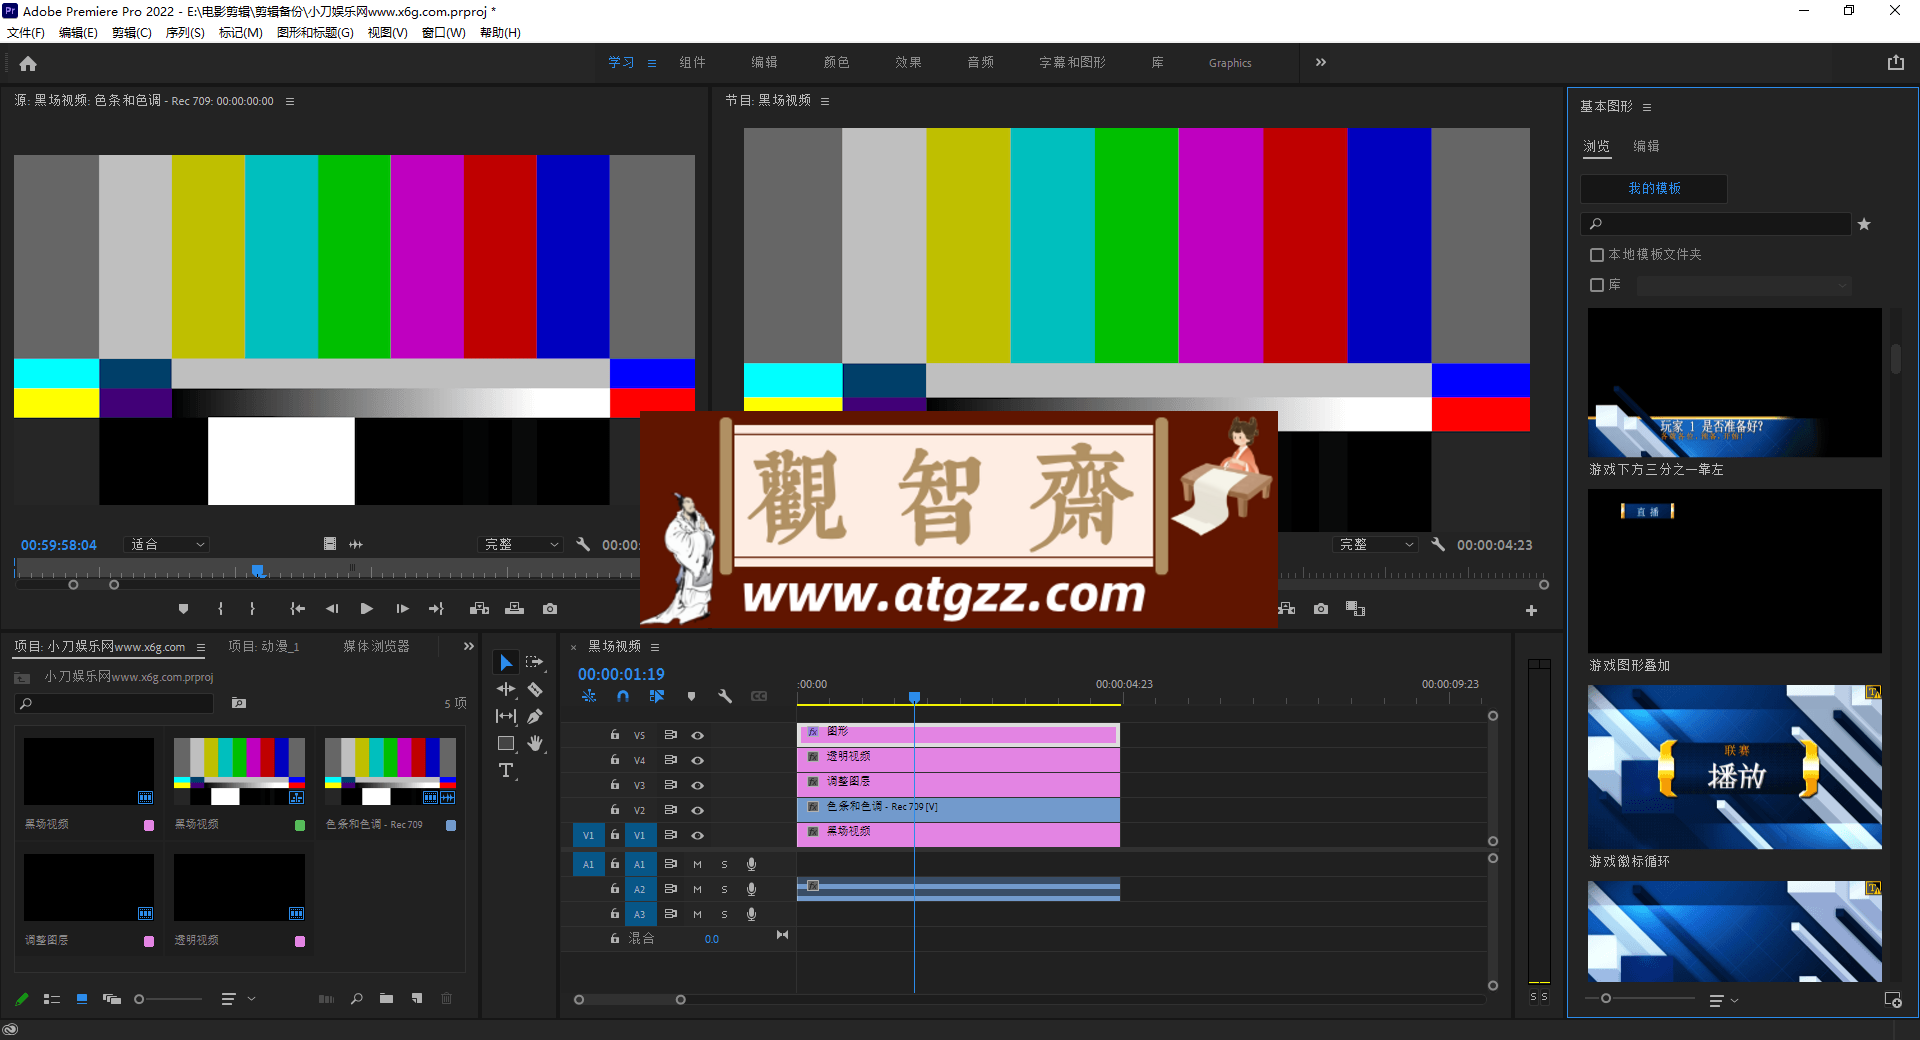Open program monitor settings wrench
Image resolution: width=1920 pixels, height=1040 pixels.
(1437, 544)
